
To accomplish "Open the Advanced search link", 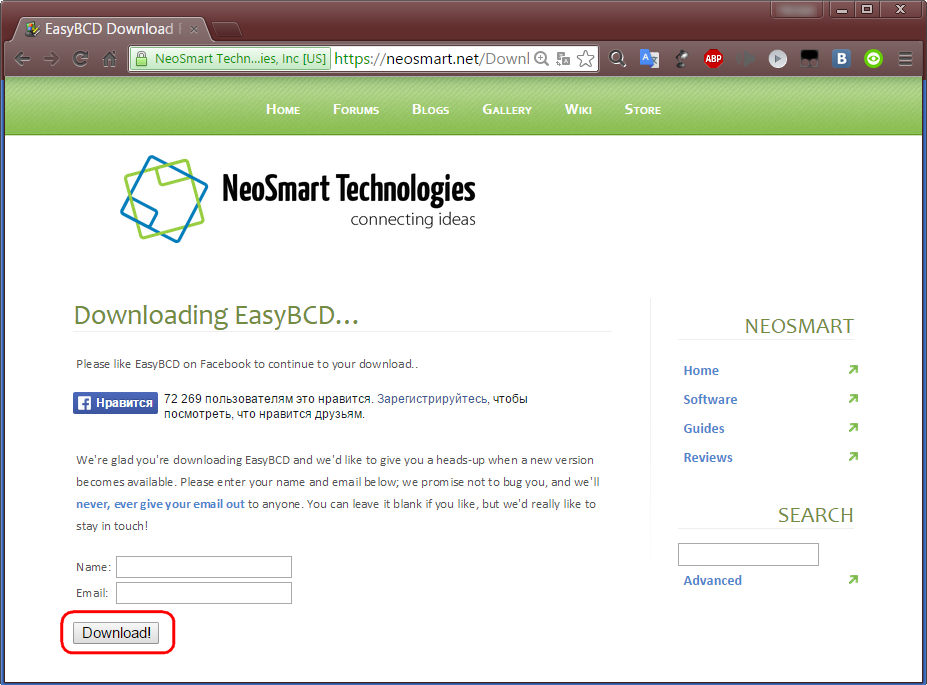I will [x=712, y=580].
